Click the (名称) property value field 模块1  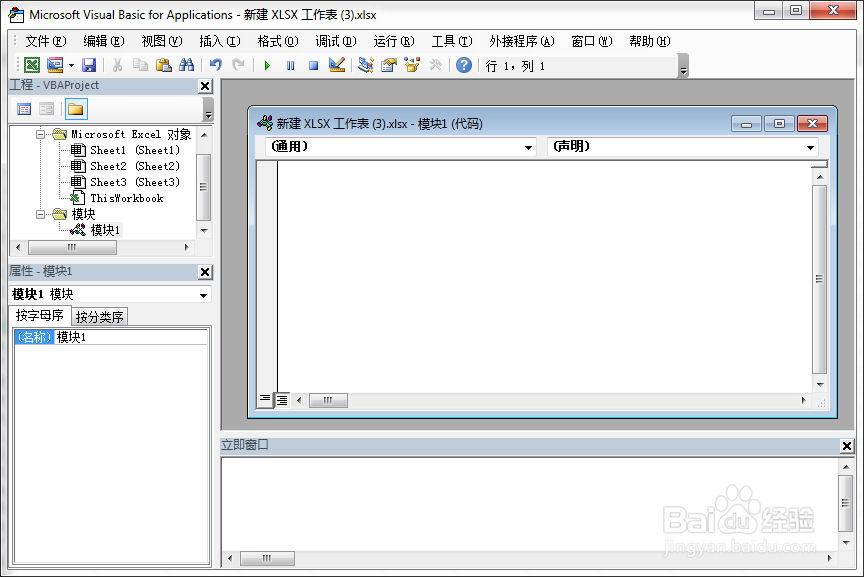[131, 337]
